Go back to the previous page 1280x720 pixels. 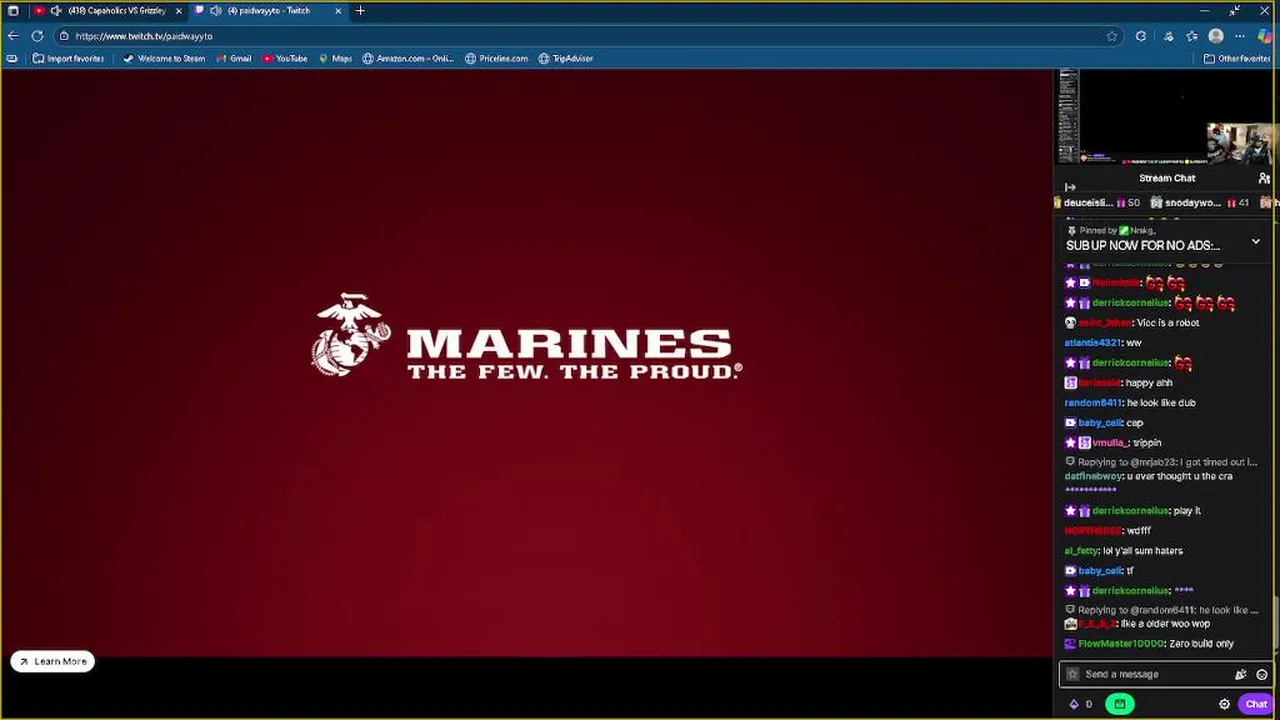tap(13, 36)
